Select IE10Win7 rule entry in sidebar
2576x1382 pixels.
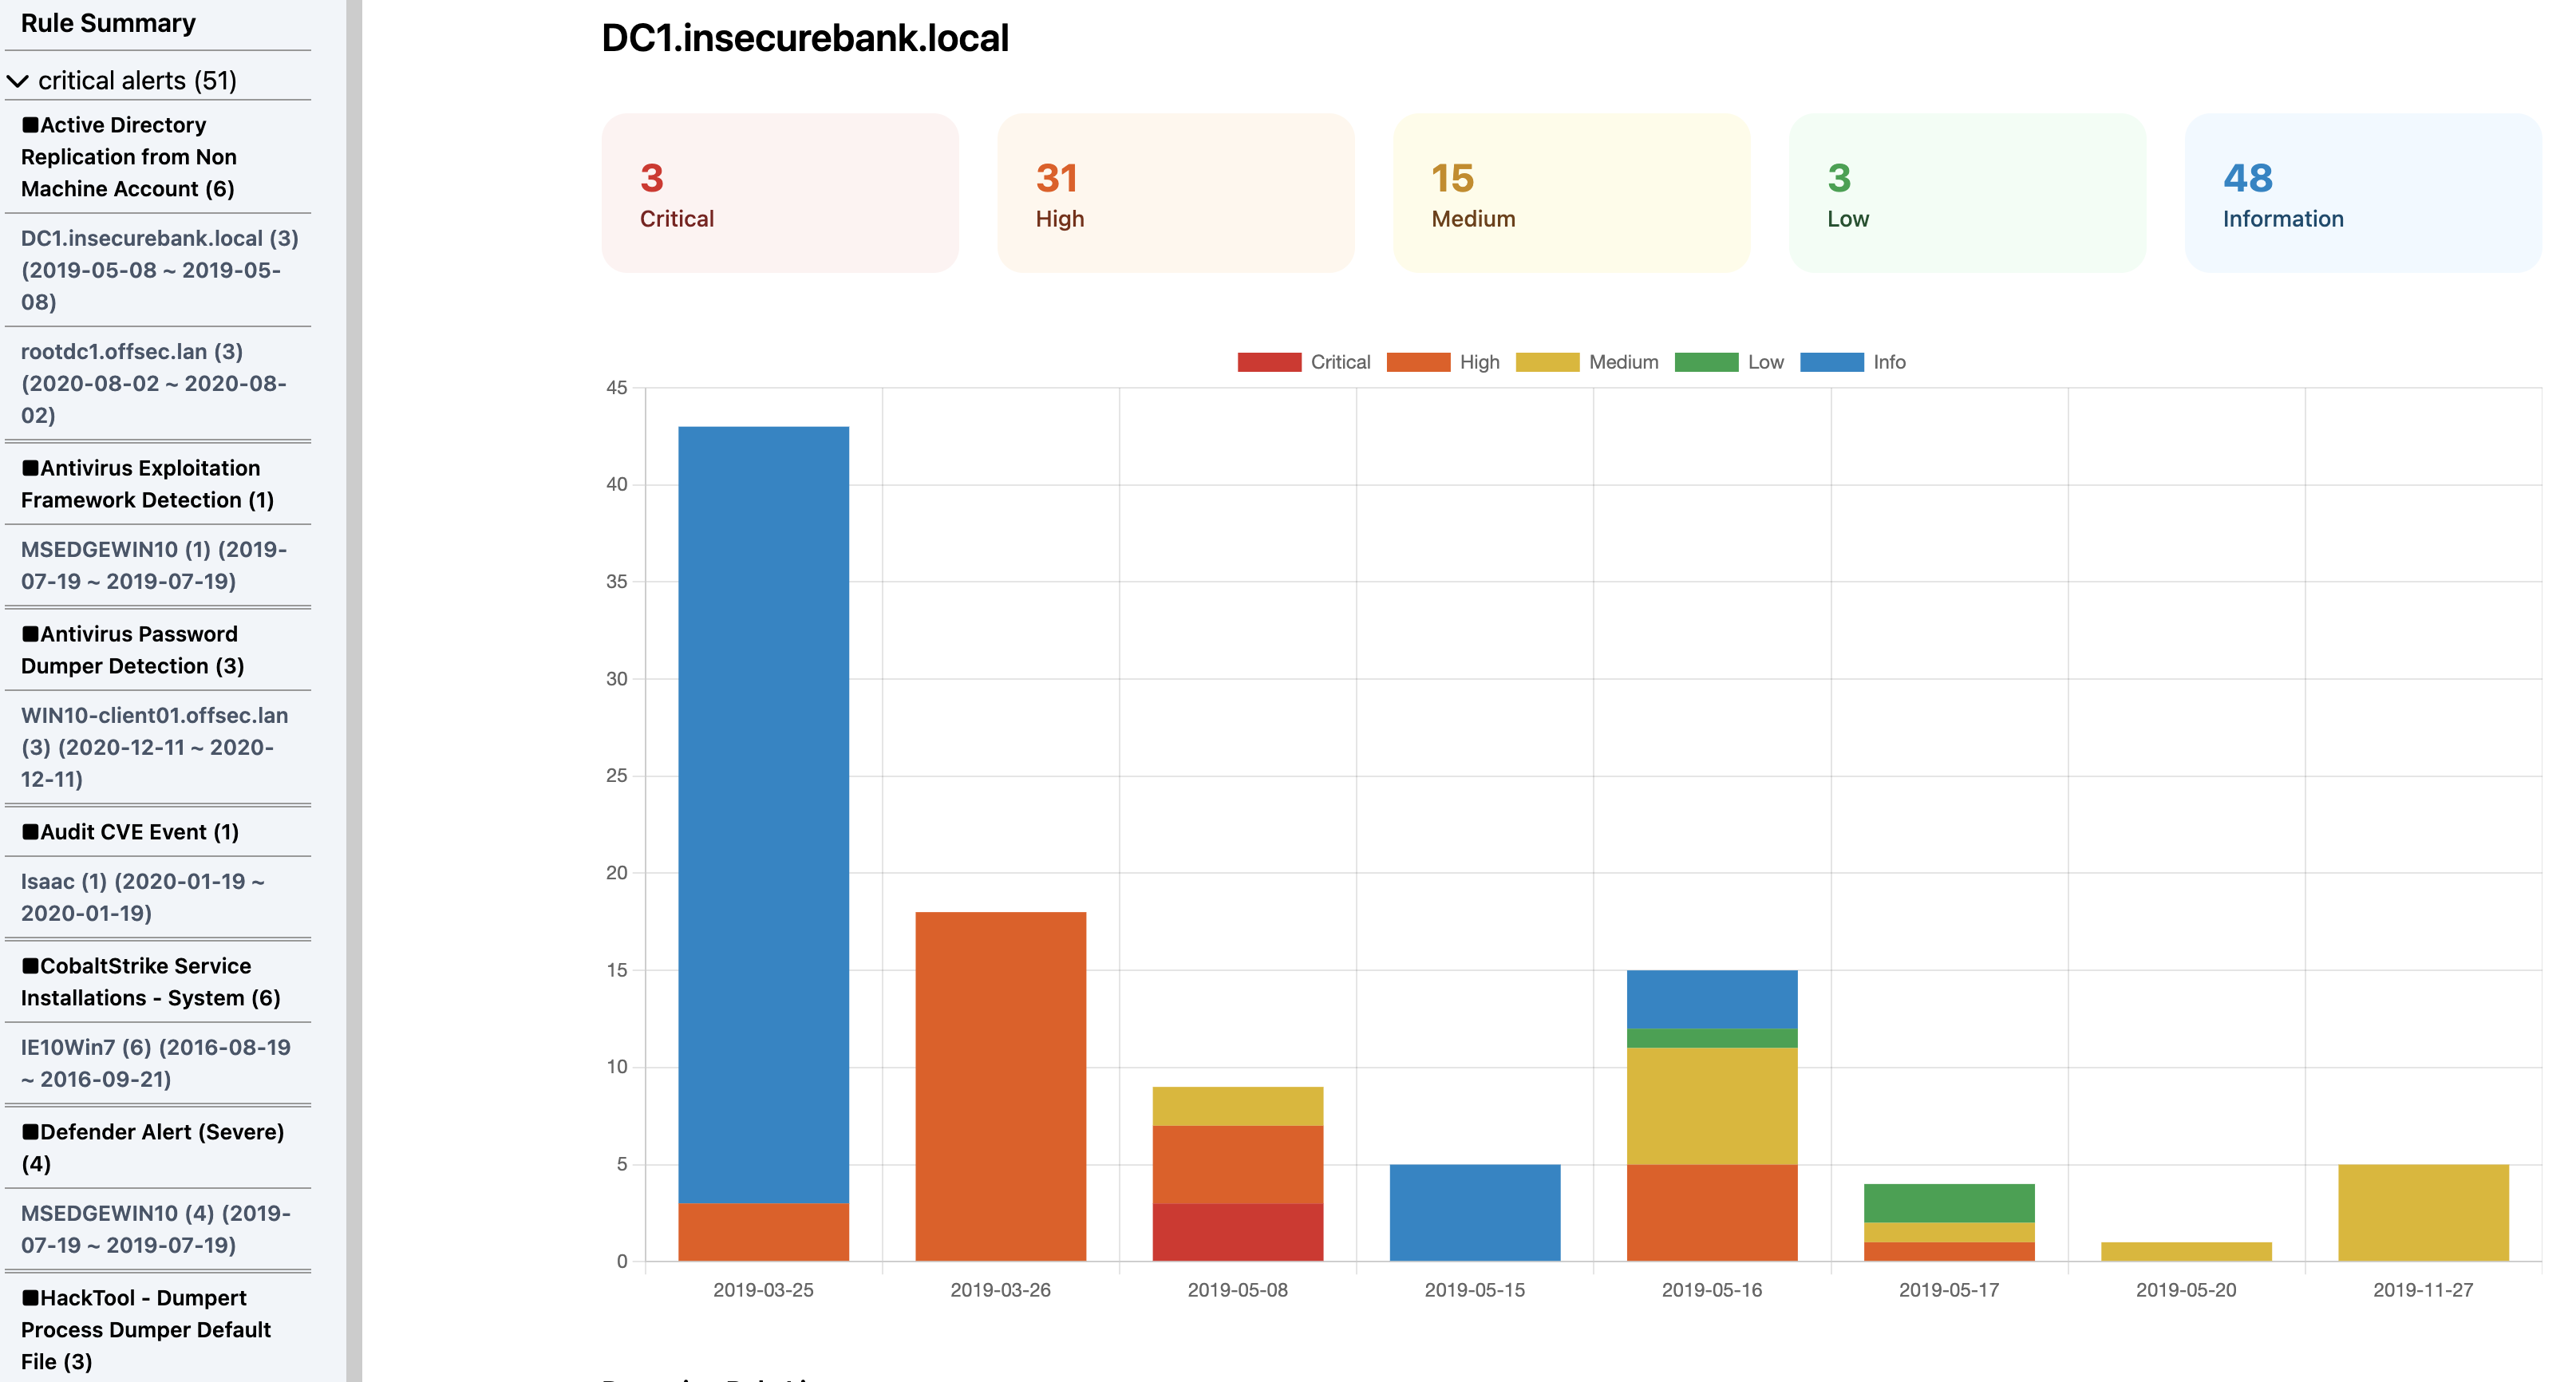coord(159,1060)
